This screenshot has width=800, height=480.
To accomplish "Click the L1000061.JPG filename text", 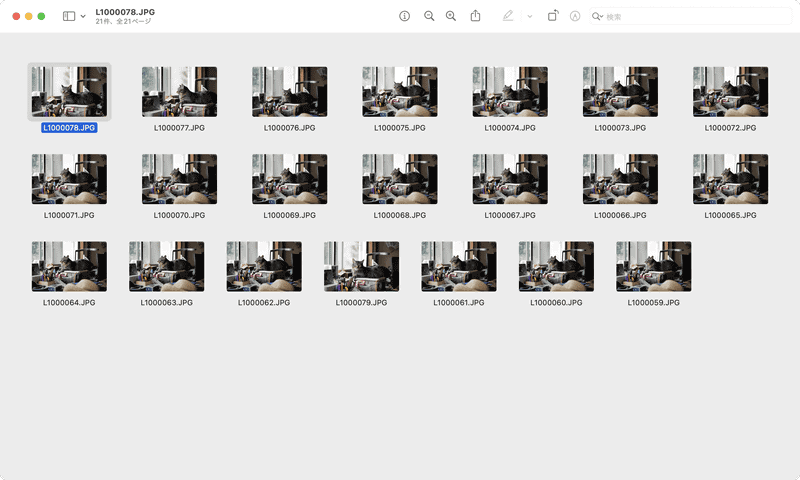I will tap(459, 302).
